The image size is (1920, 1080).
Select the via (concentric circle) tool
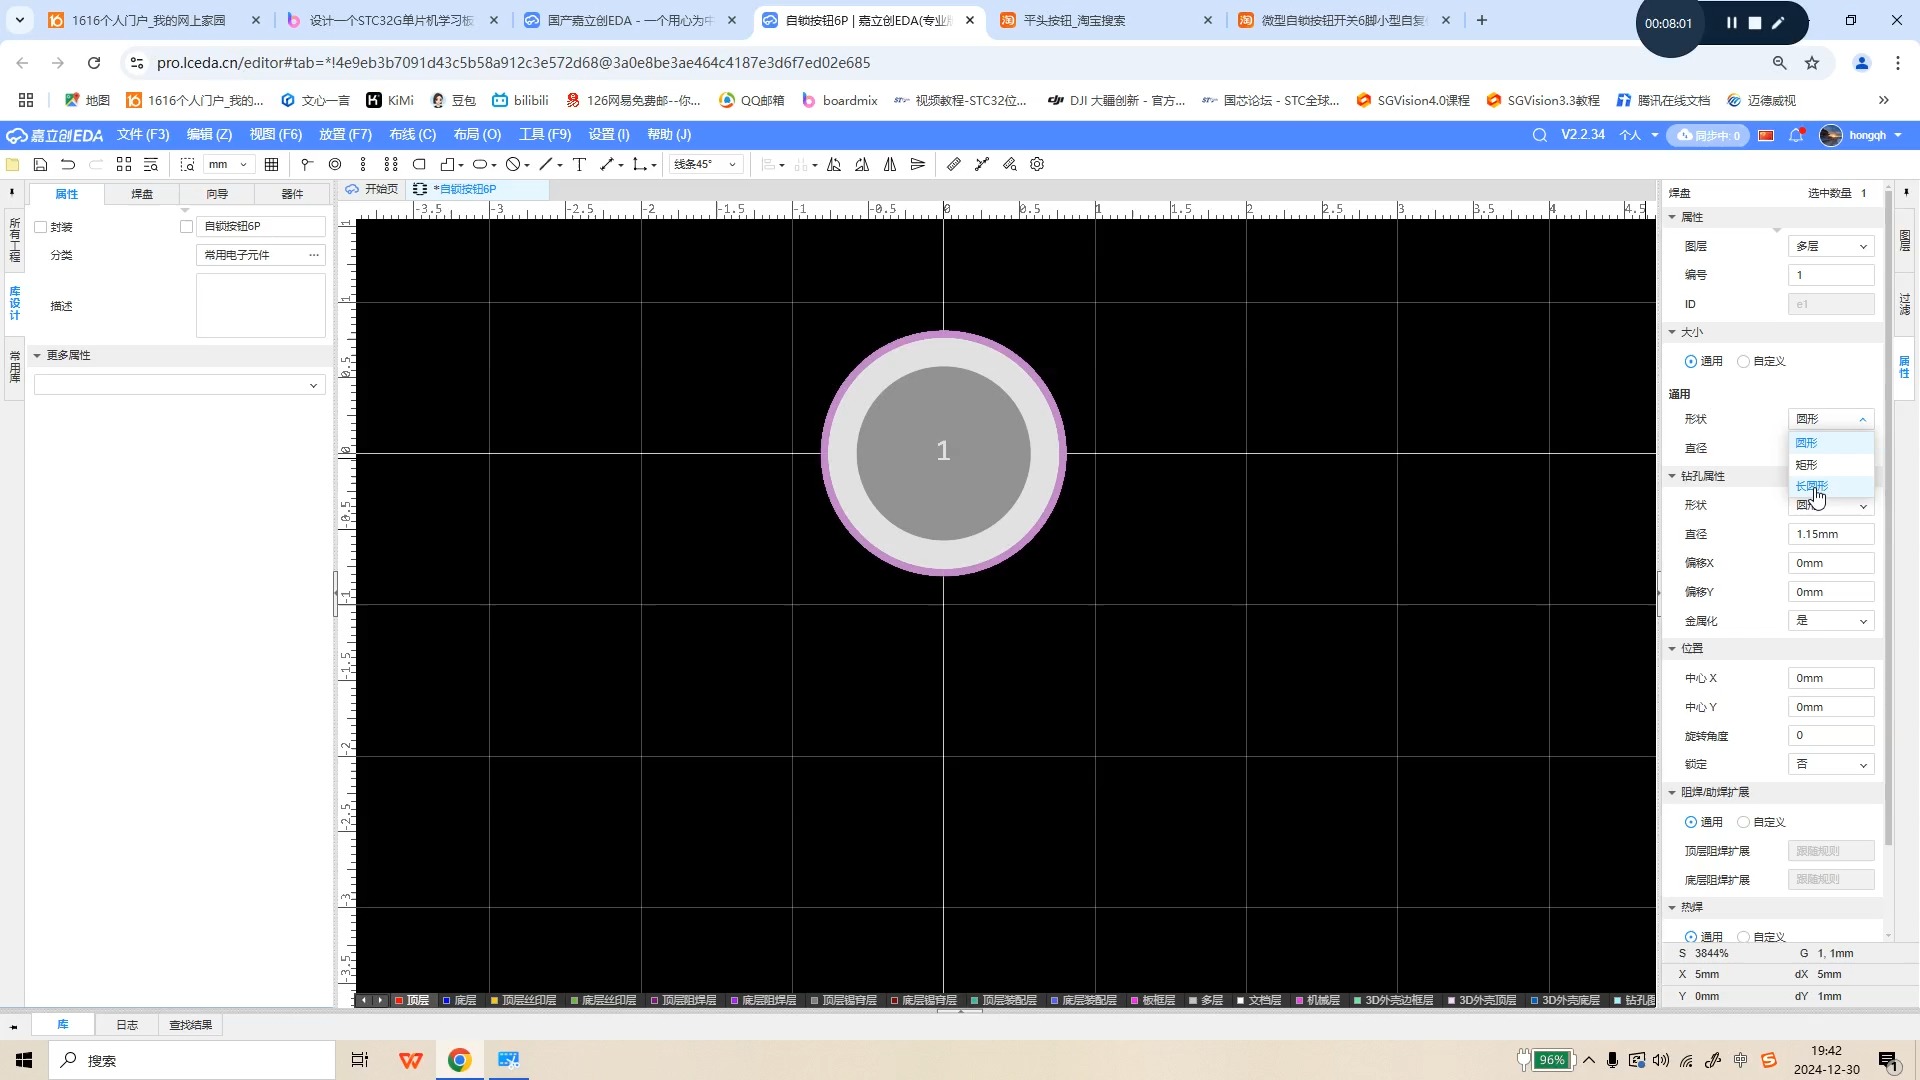point(335,164)
